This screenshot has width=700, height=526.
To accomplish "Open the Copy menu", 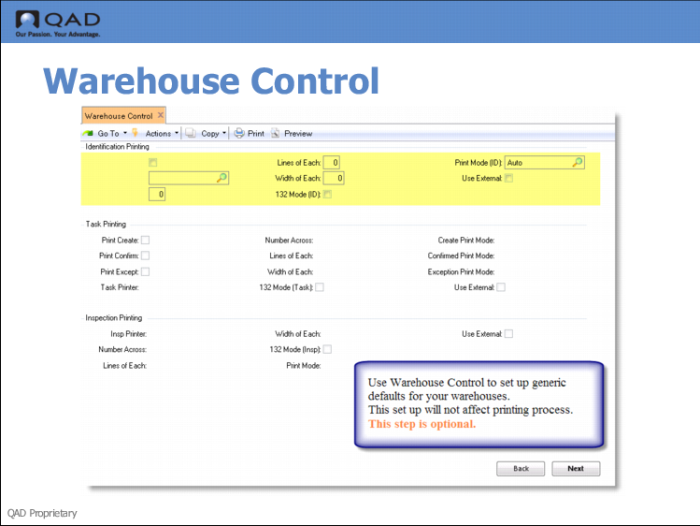I will (210, 134).
